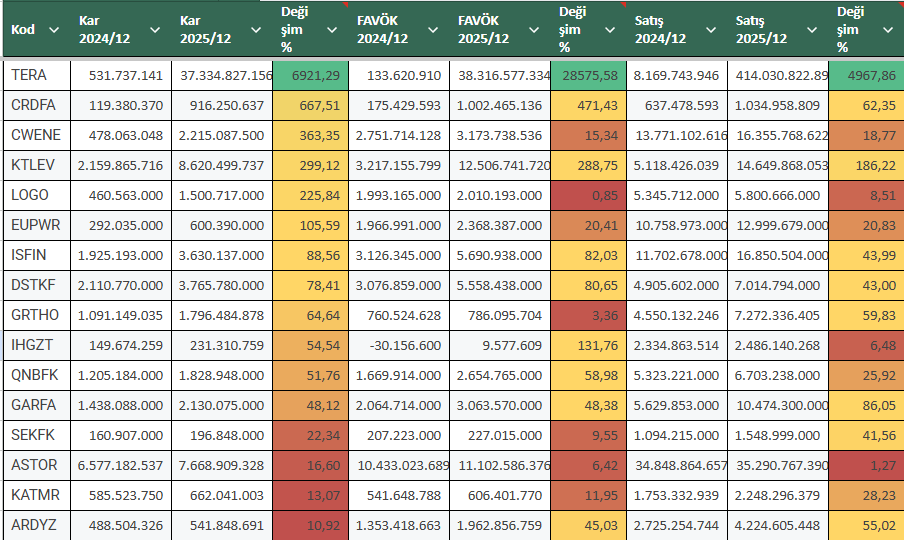The image size is (904, 540).
Task: Open the Kar 2024/12 filter dropdown
Action: pyautogui.click(x=155, y=29)
